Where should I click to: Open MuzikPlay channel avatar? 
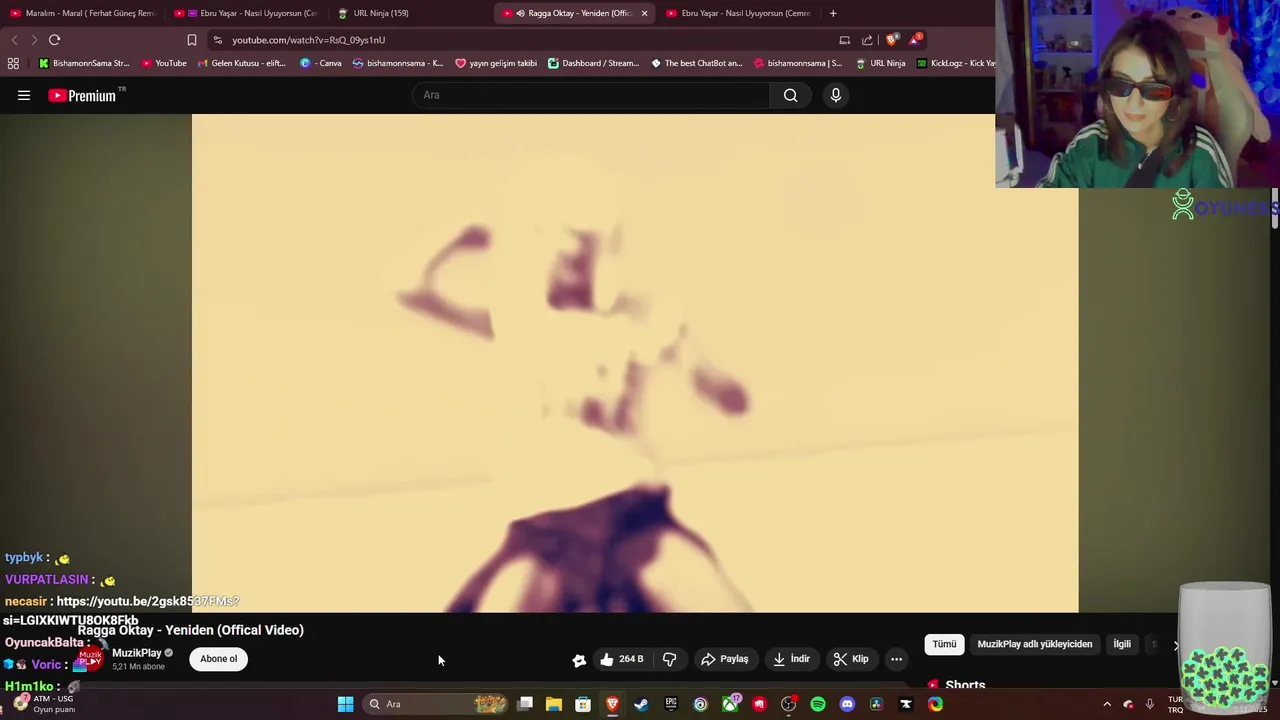pos(91,659)
